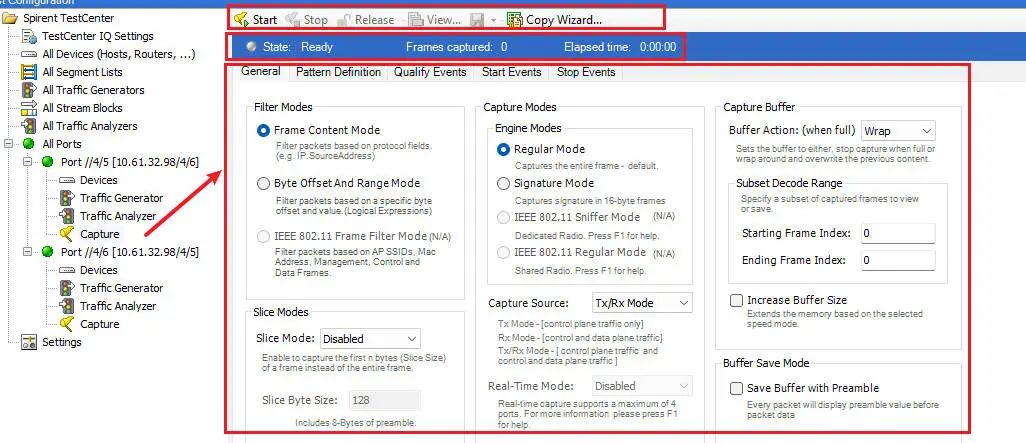1026x443 pixels.
Task: Click the save icon in toolbar
Action: [x=479, y=19]
